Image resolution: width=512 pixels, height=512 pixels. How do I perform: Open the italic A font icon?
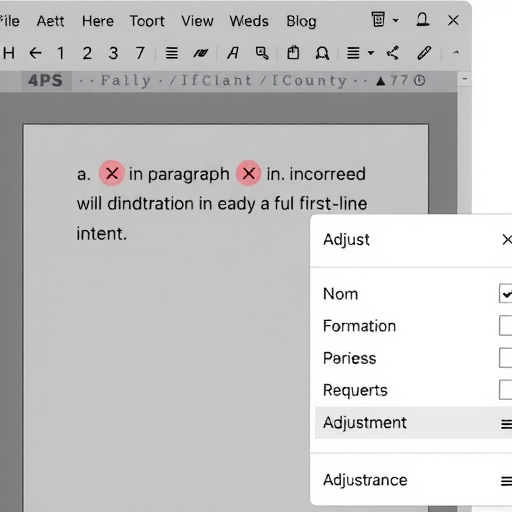233,53
